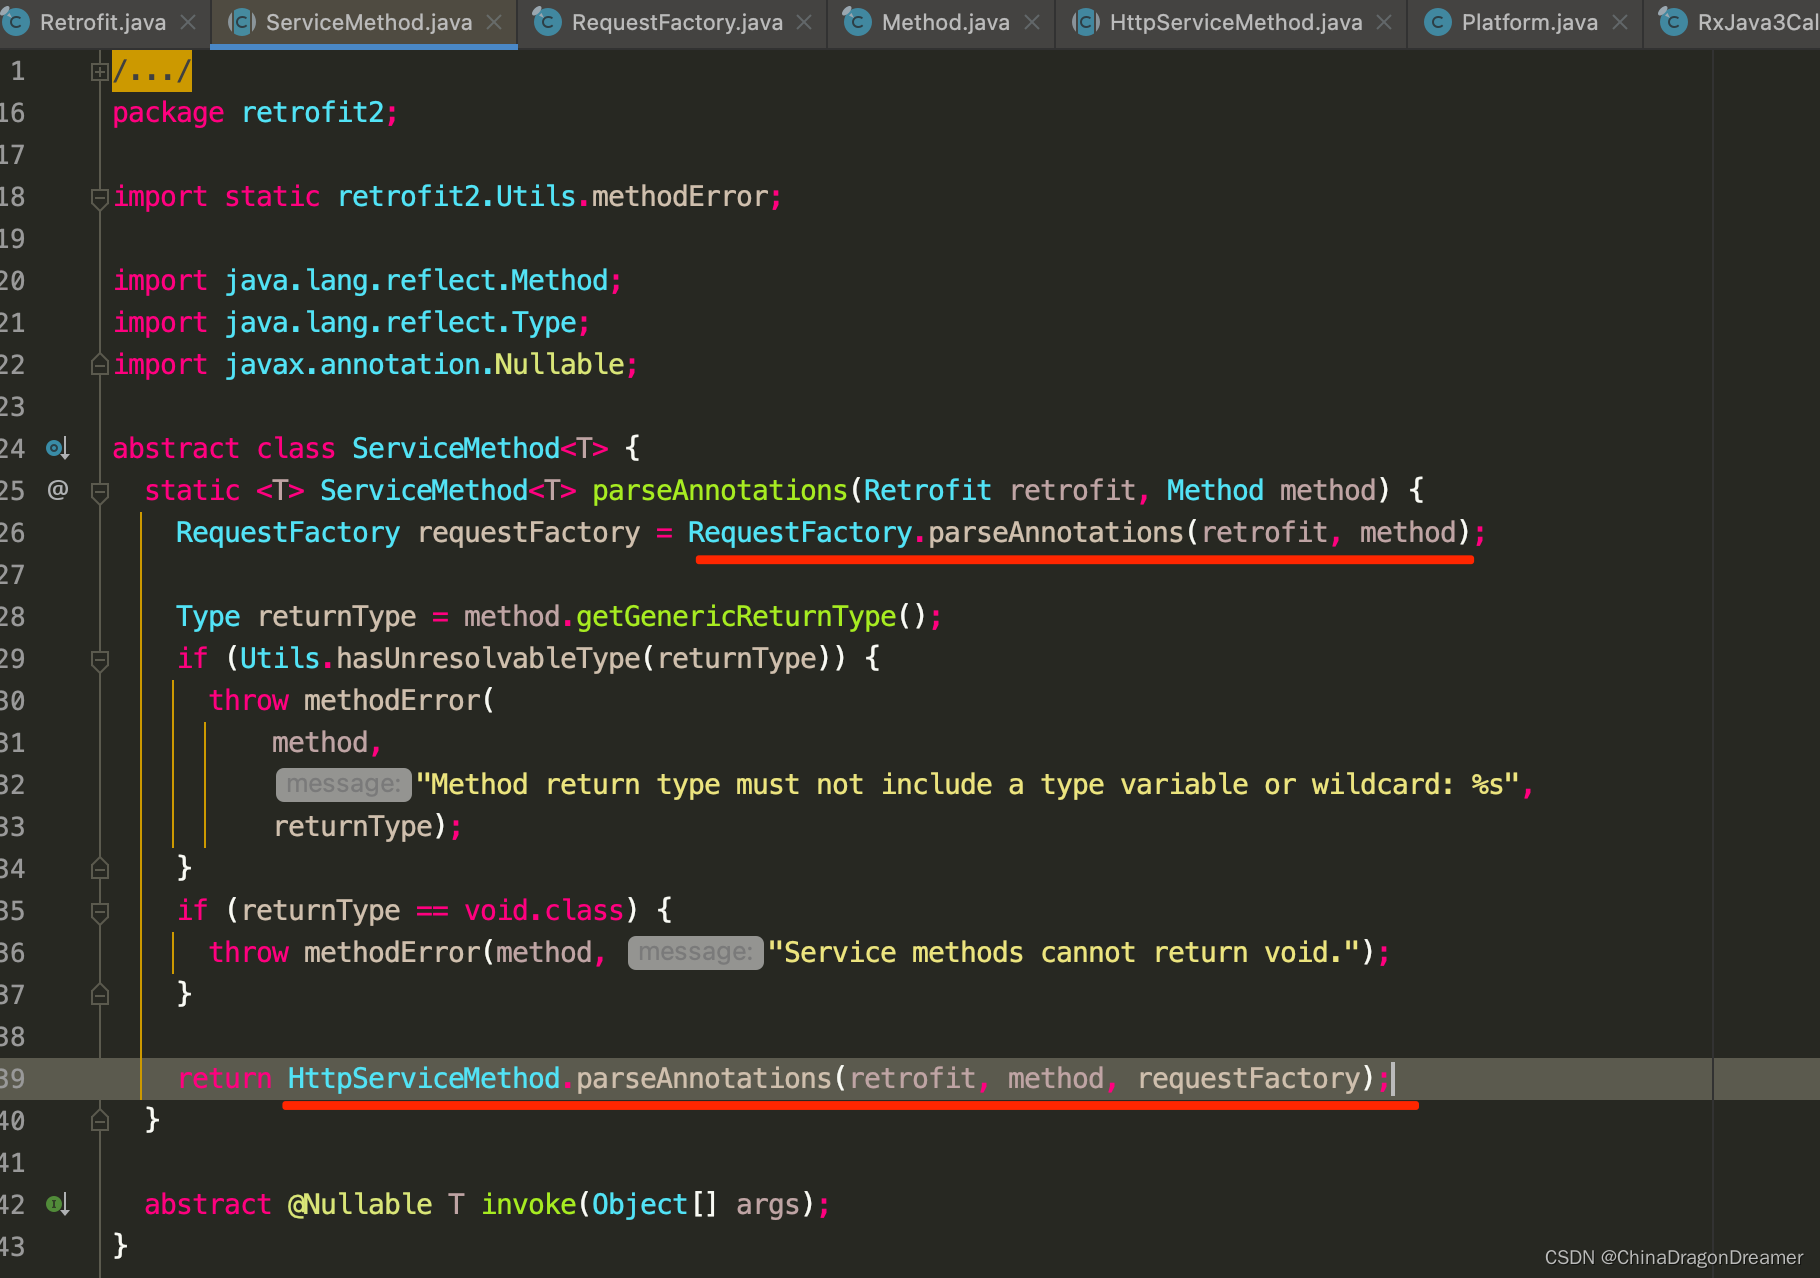Click the fold end marker at line 22
The width and height of the screenshot is (1820, 1278).
point(99,364)
